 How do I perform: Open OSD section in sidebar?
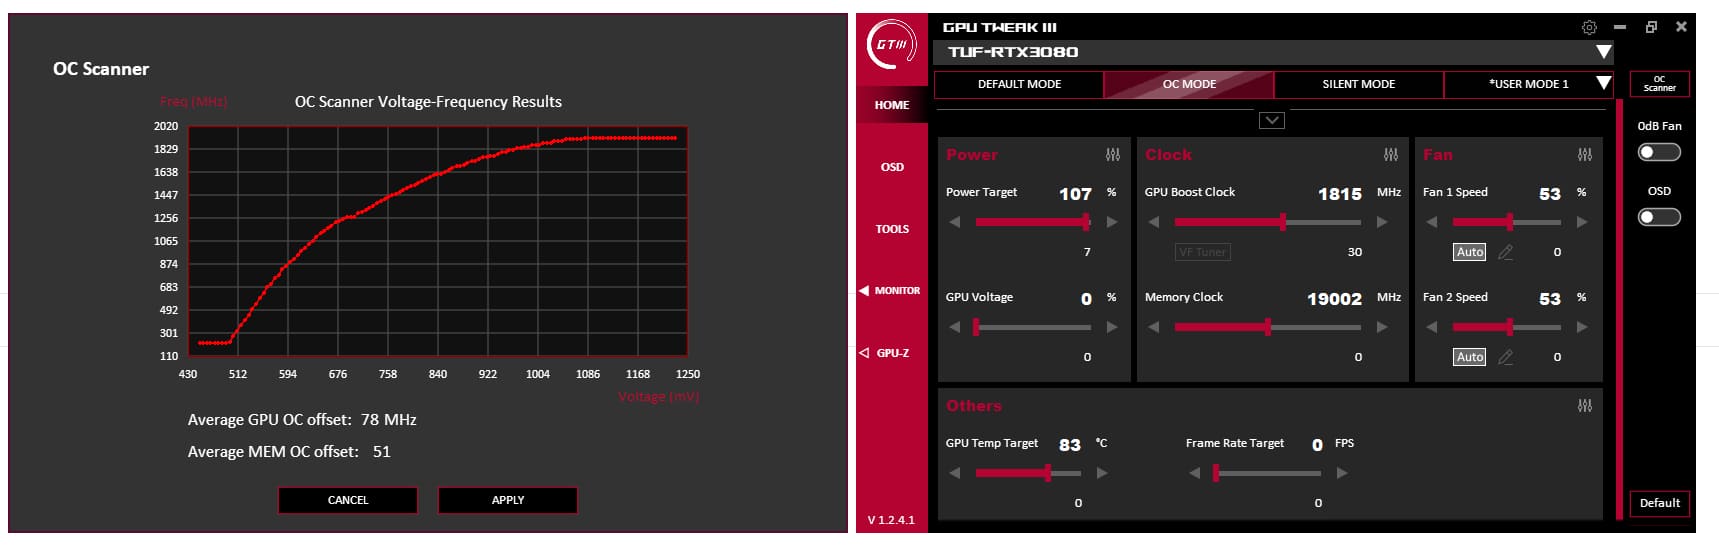[892, 167]
